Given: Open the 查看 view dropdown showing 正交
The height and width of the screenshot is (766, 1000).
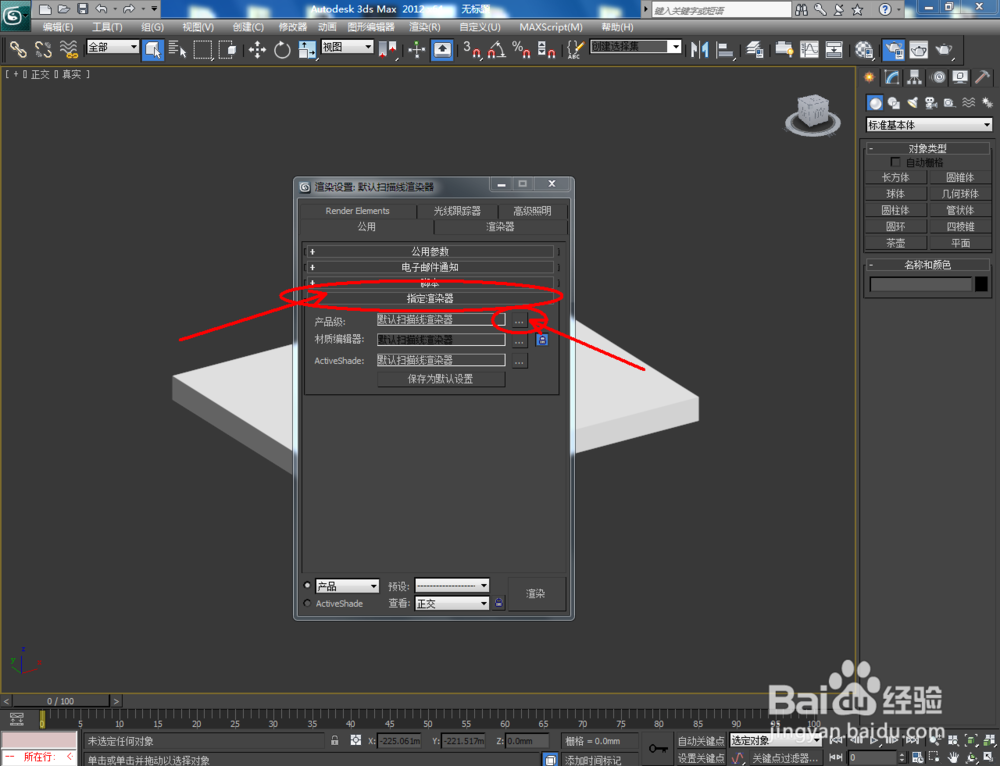Looking at the screenshot, I should point(452,603).
